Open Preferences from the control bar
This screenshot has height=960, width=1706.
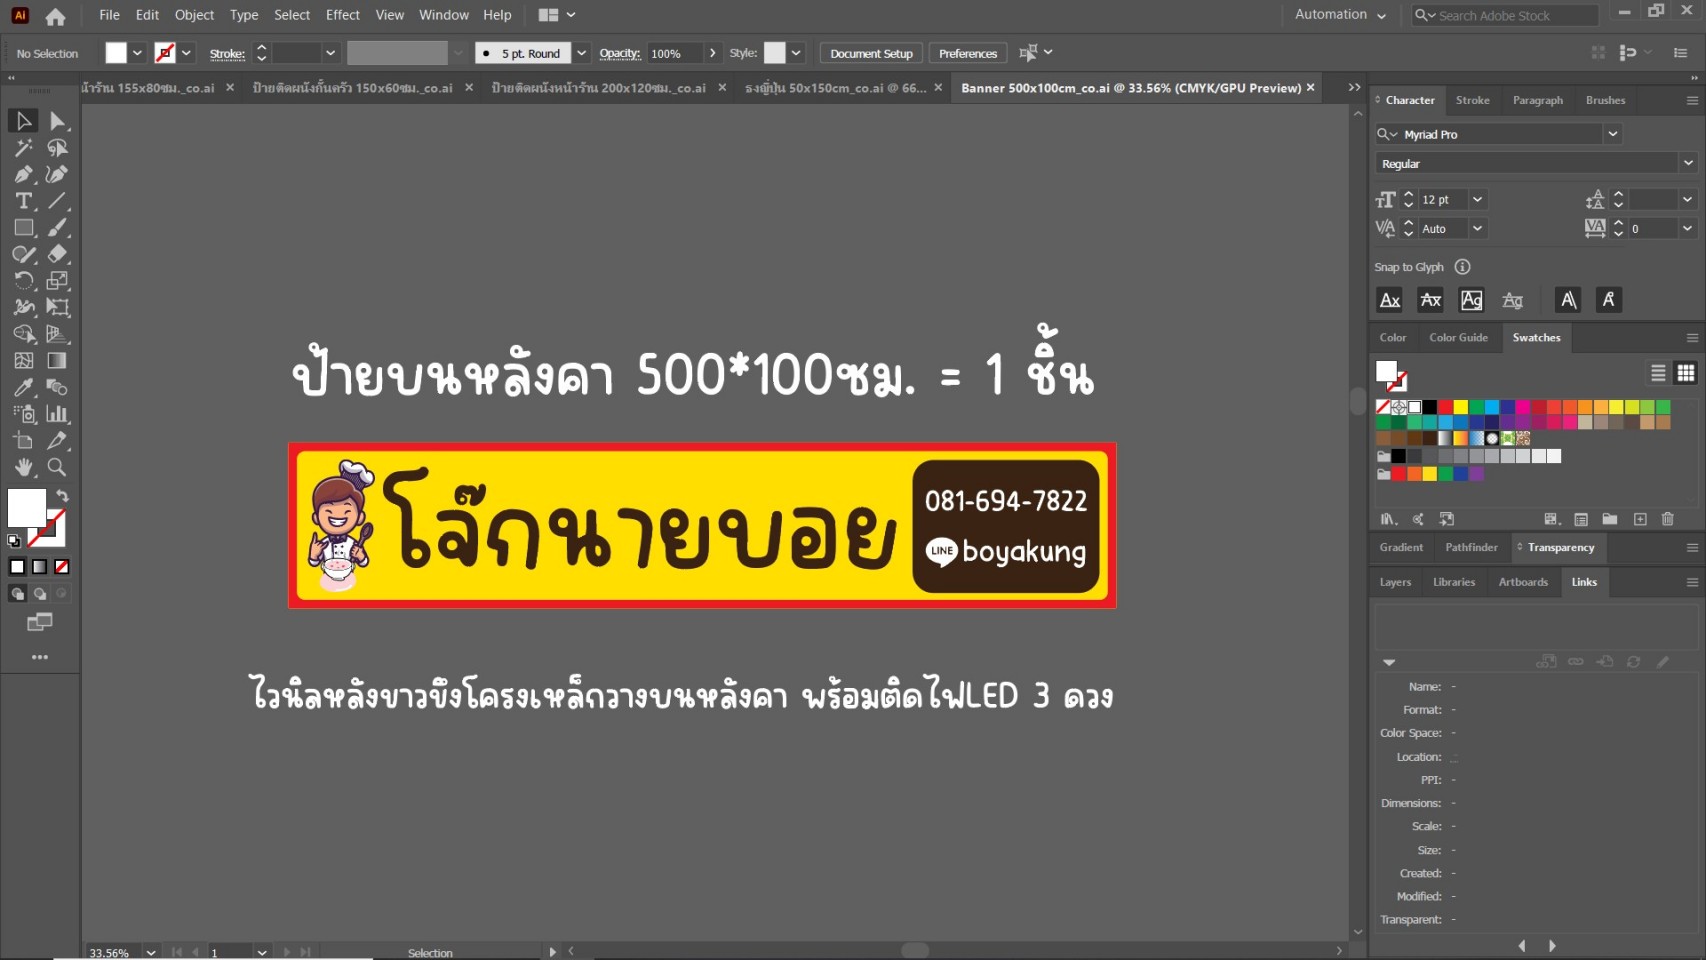coord(966,52)
